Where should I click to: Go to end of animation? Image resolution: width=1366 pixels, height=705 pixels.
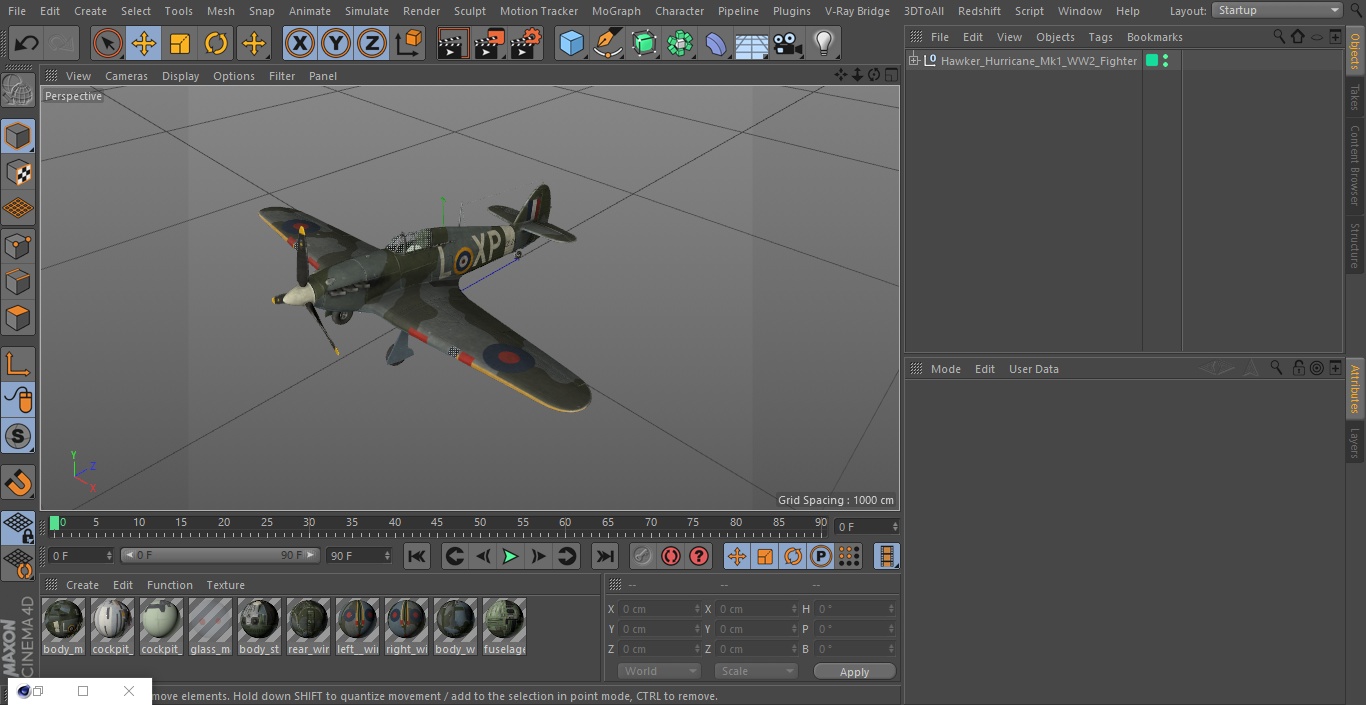(x=605, y=556)
